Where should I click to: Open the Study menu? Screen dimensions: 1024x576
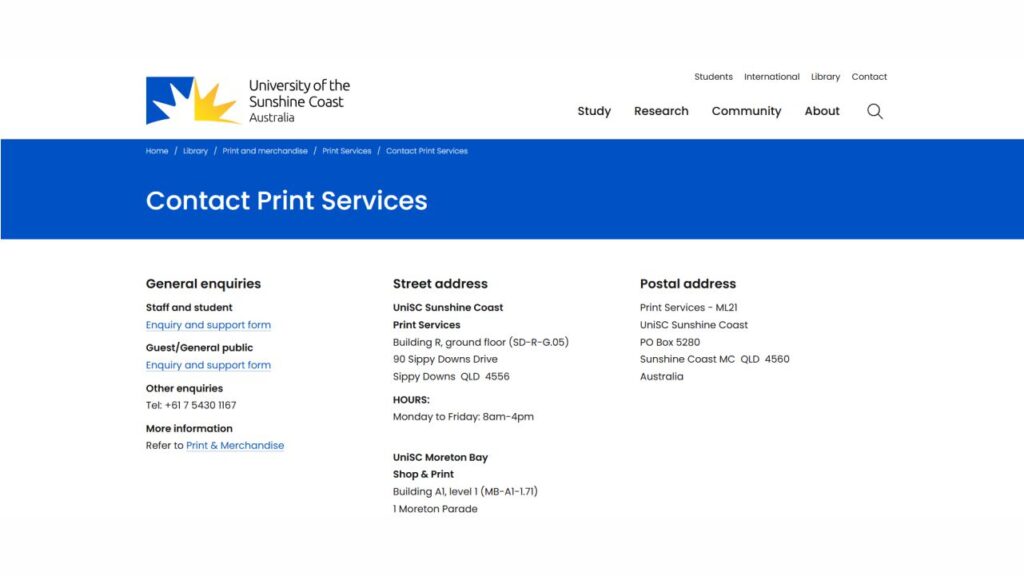coord(594,111)
